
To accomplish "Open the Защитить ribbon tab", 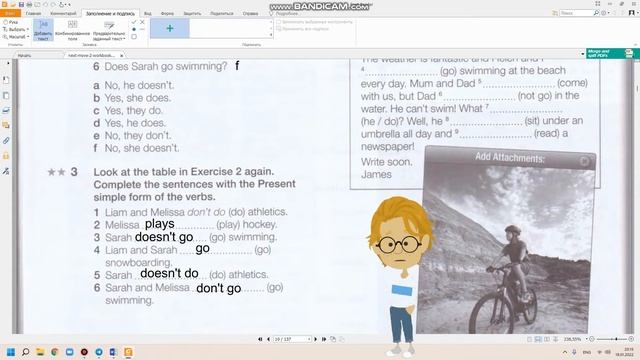I will (x=192, y=13).
